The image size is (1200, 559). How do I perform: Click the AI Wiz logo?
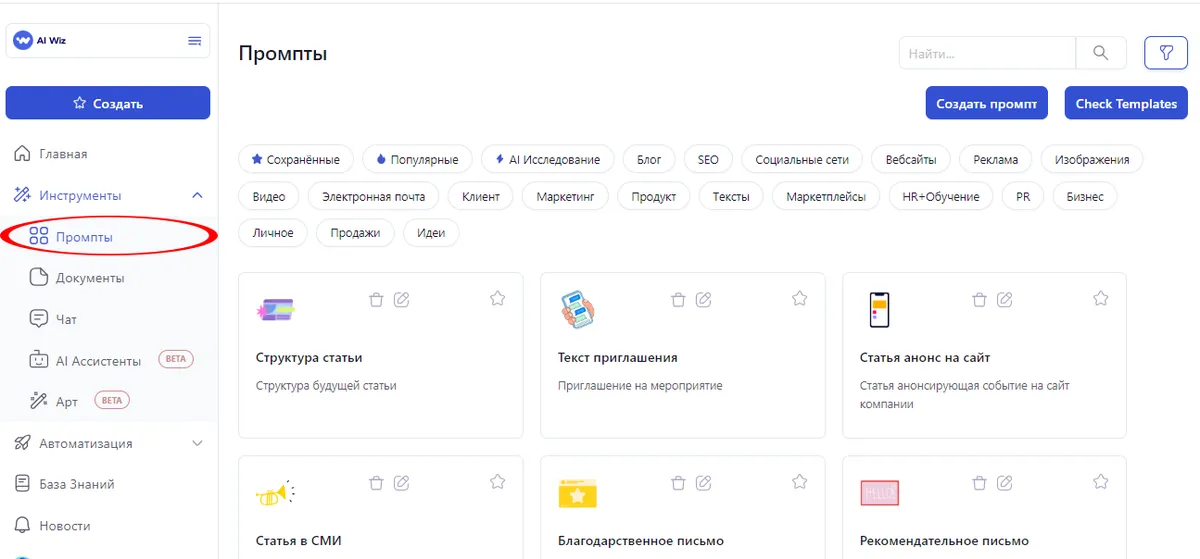[x=22, y=41]
